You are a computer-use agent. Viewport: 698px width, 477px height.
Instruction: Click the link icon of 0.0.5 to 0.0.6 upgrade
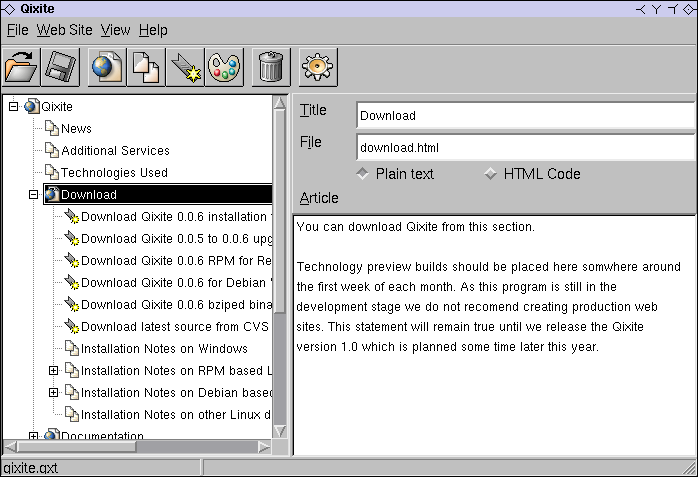coord(71,238)
